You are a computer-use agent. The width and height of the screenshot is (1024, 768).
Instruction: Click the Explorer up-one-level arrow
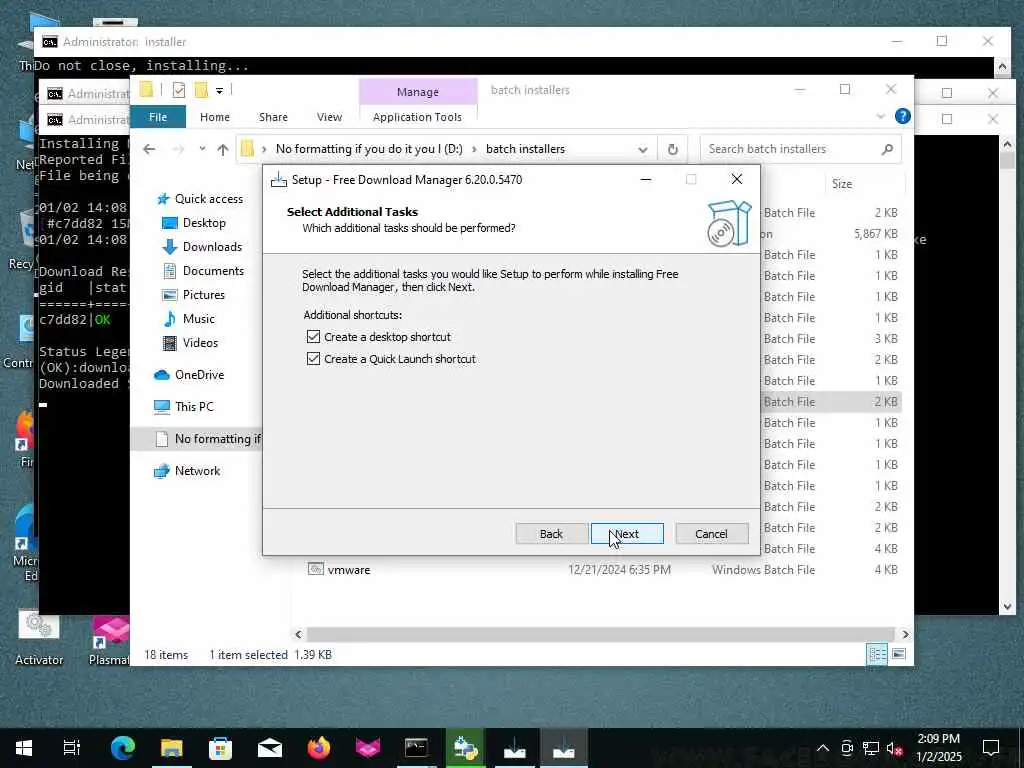223,150
